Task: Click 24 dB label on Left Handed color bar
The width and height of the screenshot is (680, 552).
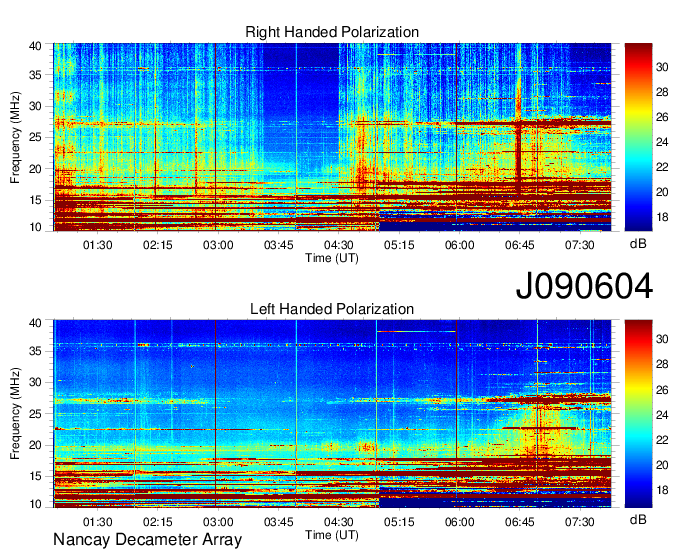Action: [x=662, y=415]
